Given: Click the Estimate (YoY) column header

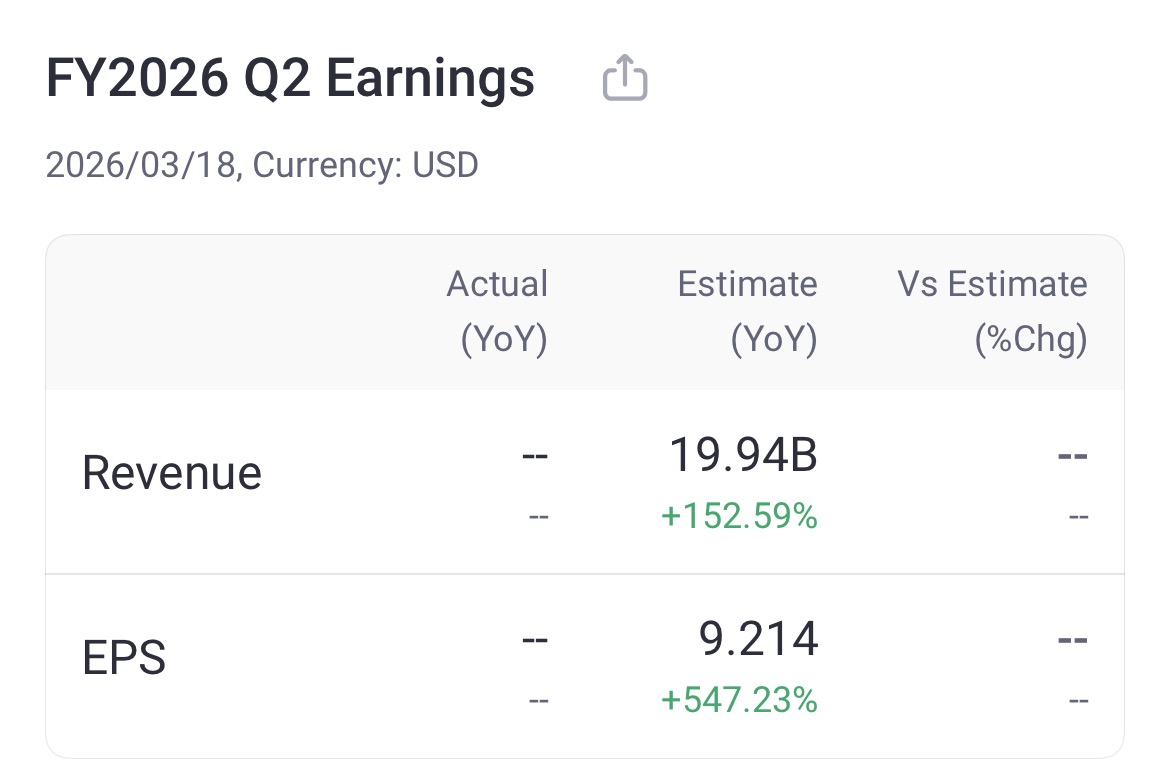Looking at the screenshot, I should click(x=748, y=312).
